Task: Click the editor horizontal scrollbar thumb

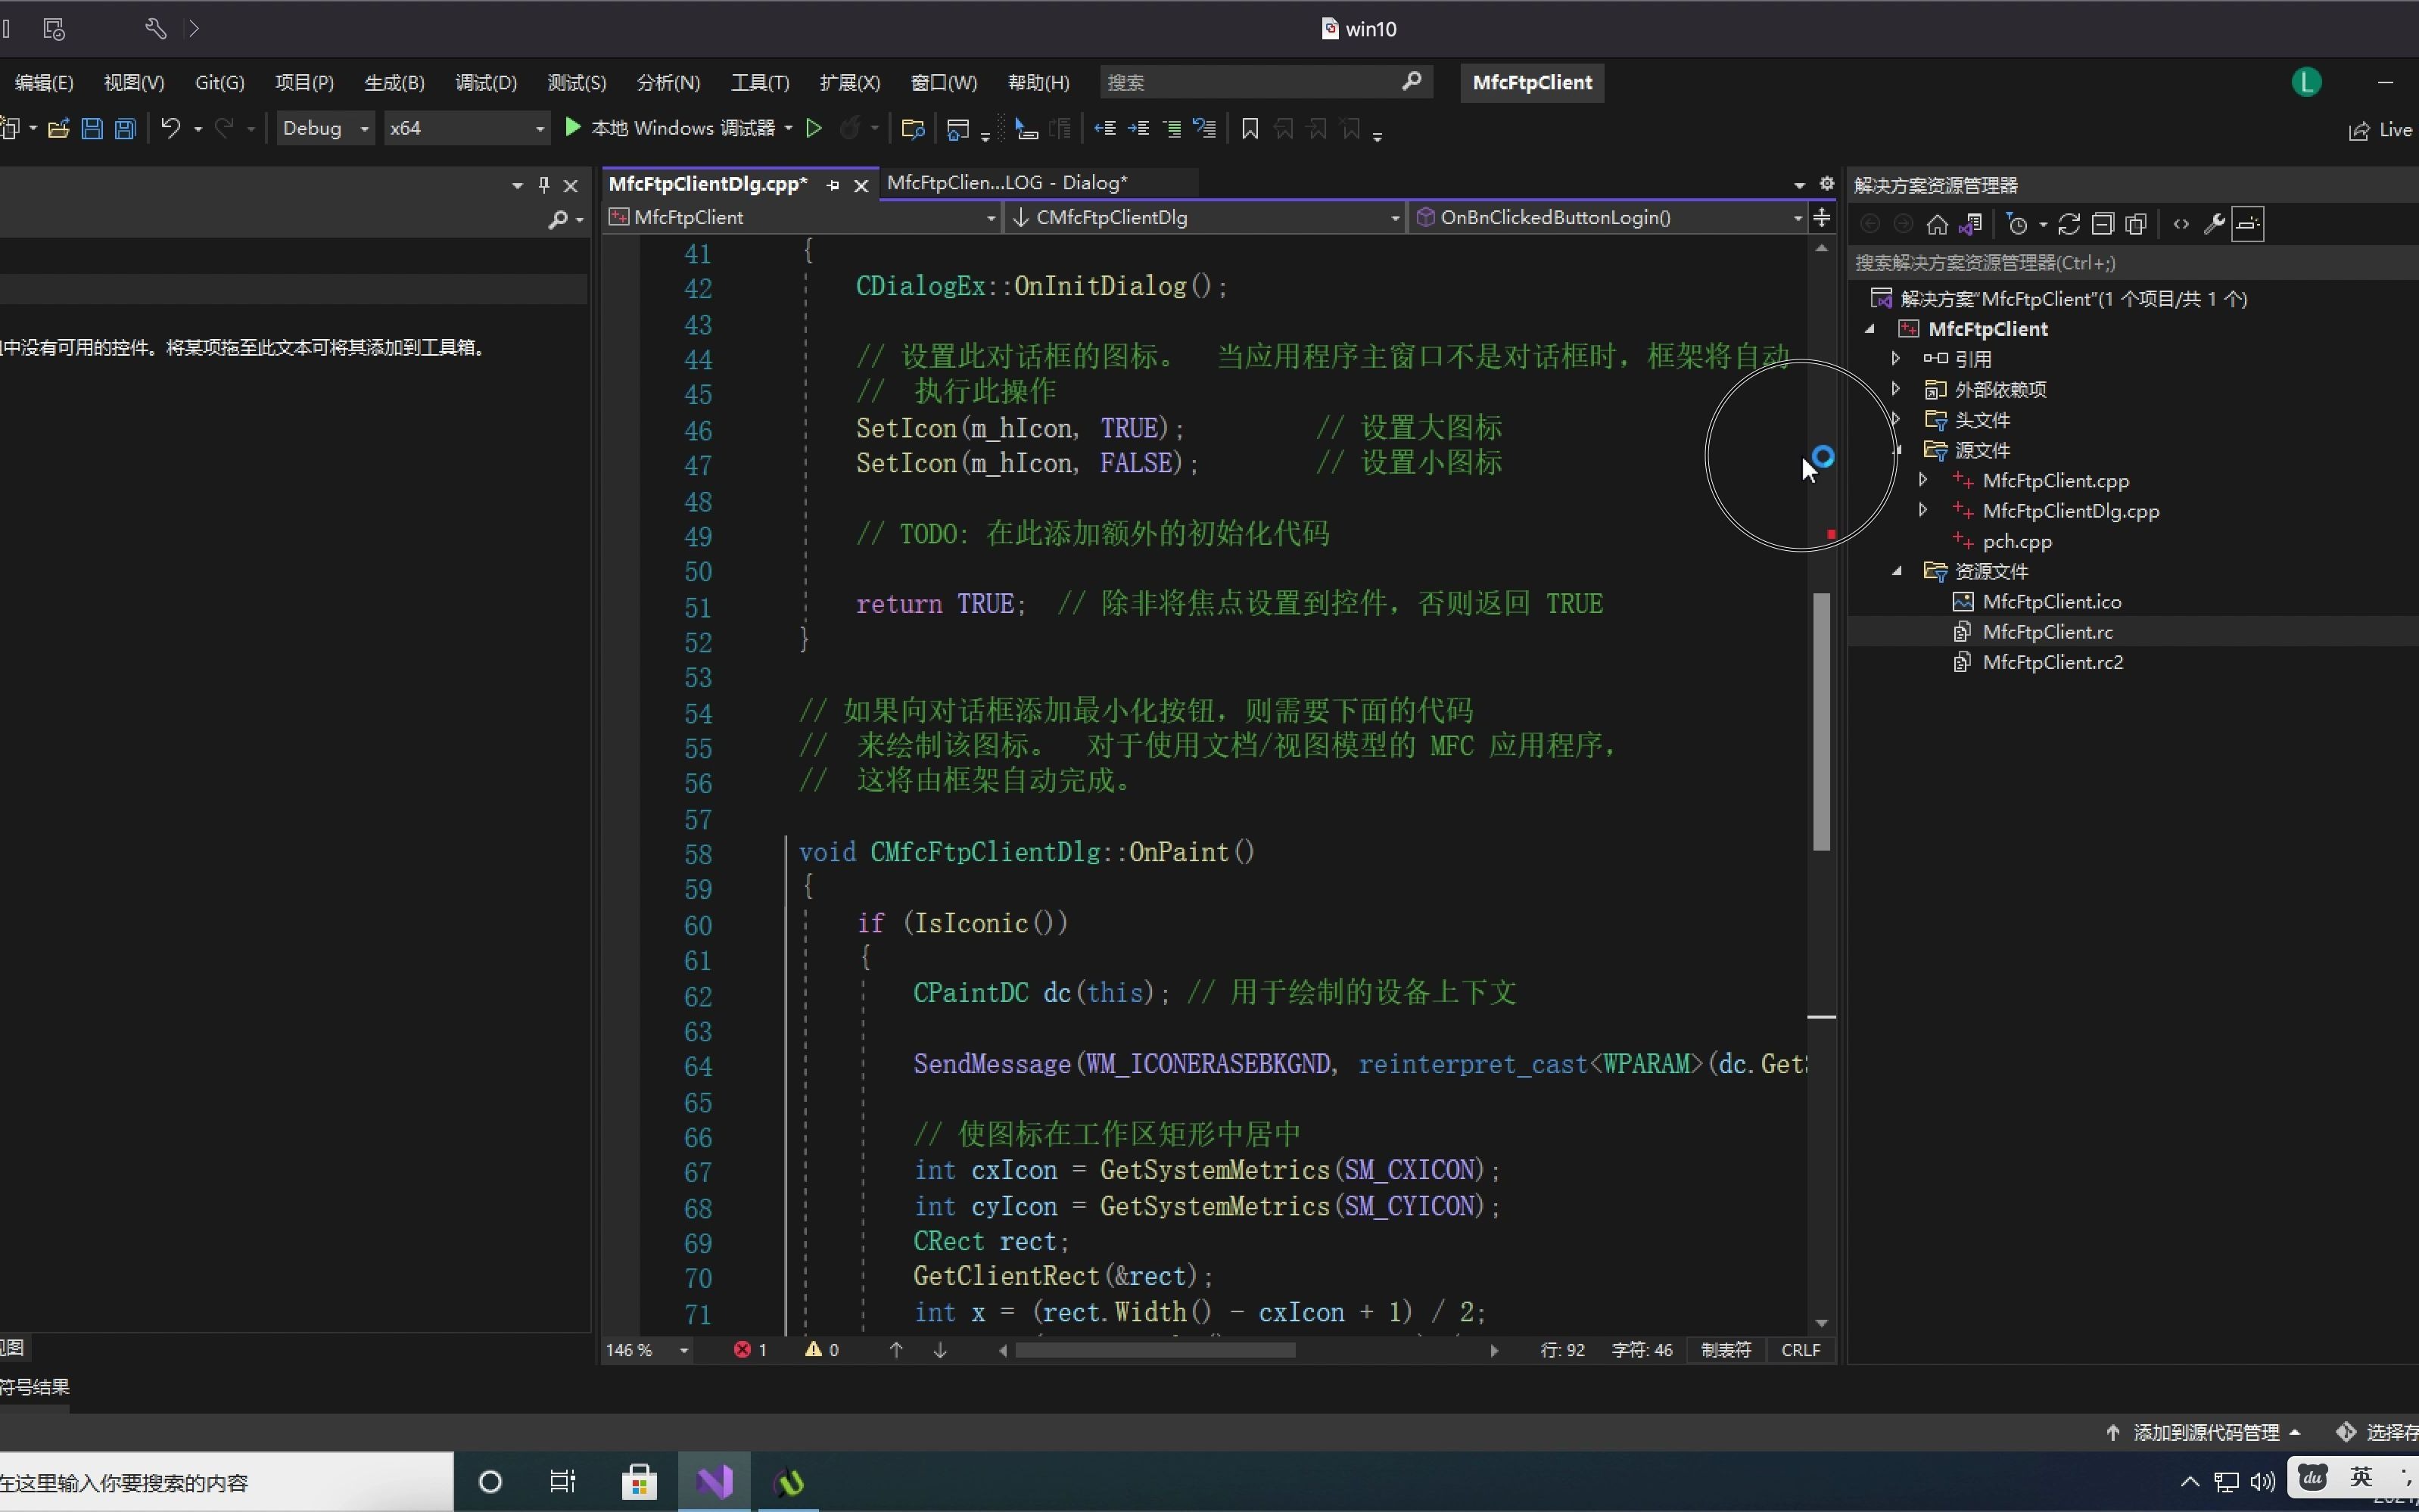Action: click(1155, 1350)
